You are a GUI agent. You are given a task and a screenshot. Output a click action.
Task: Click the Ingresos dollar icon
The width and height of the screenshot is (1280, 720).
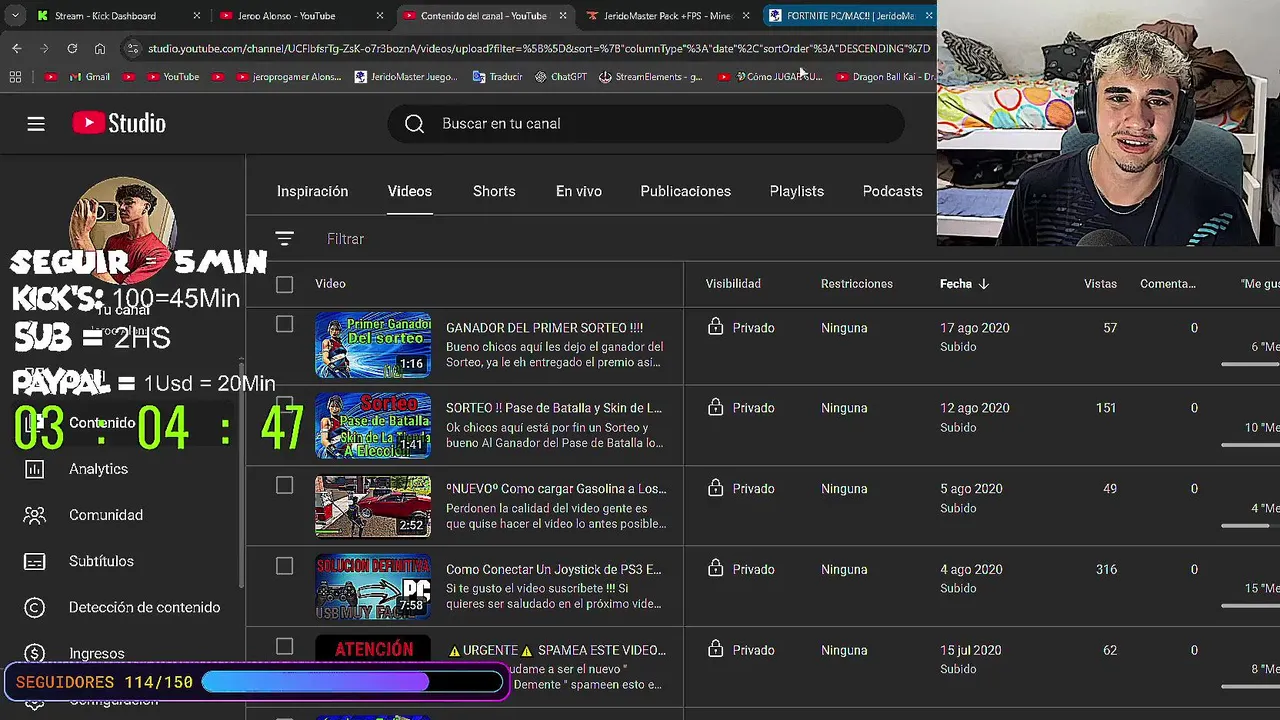coord(34,653)
